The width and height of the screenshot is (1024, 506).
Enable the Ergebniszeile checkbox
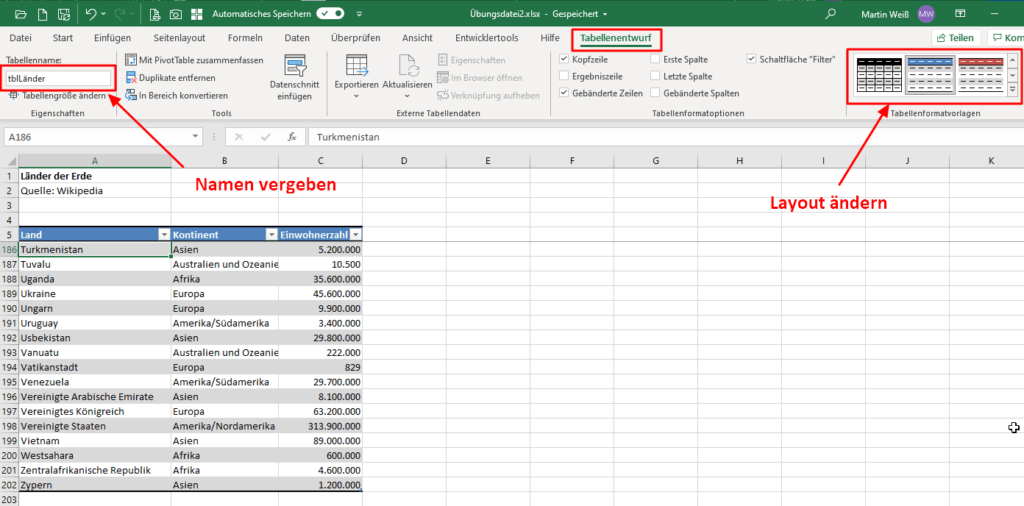[x=564, y=76]
